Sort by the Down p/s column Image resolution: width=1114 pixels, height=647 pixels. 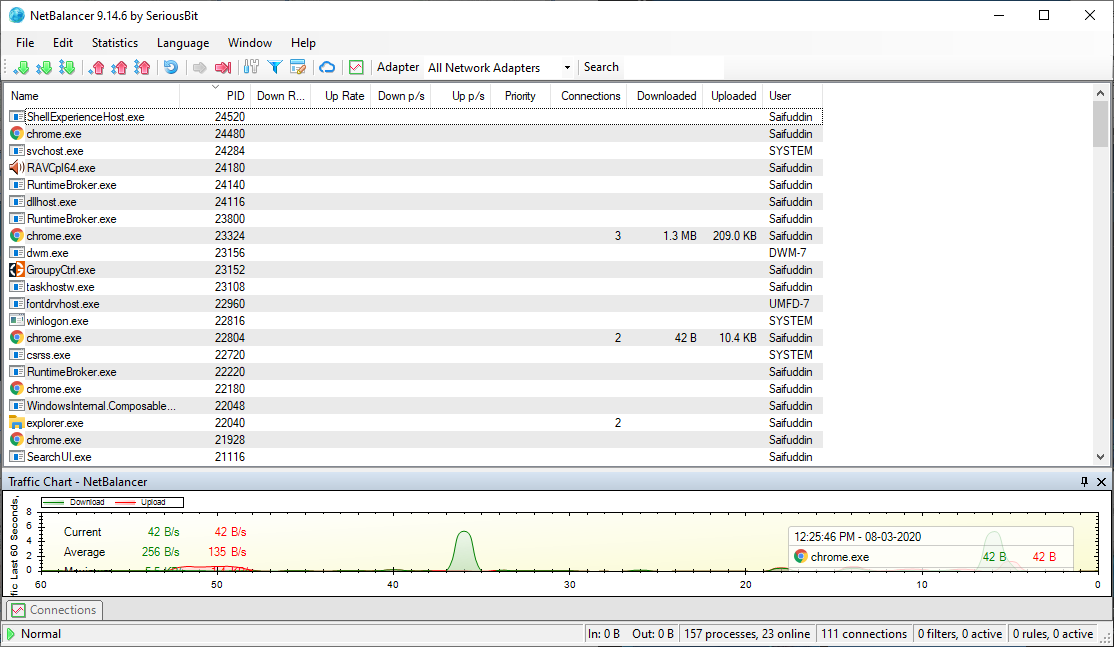point(401,96)
